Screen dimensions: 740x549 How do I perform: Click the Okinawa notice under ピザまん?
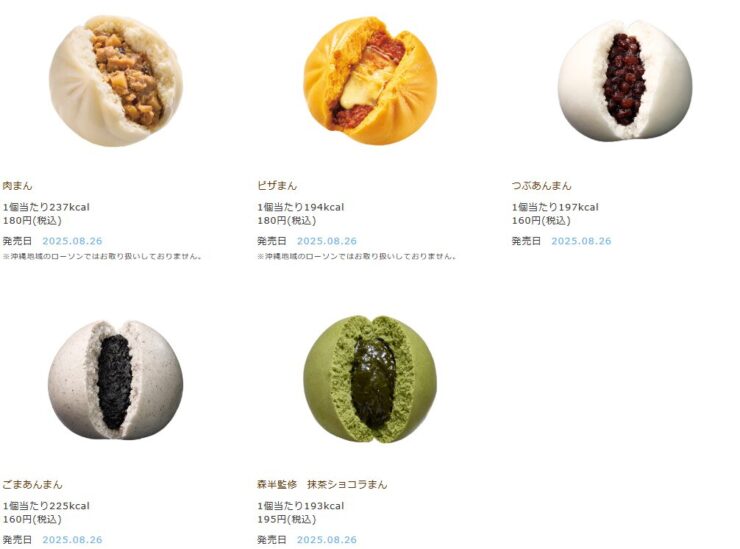(357, 256)
